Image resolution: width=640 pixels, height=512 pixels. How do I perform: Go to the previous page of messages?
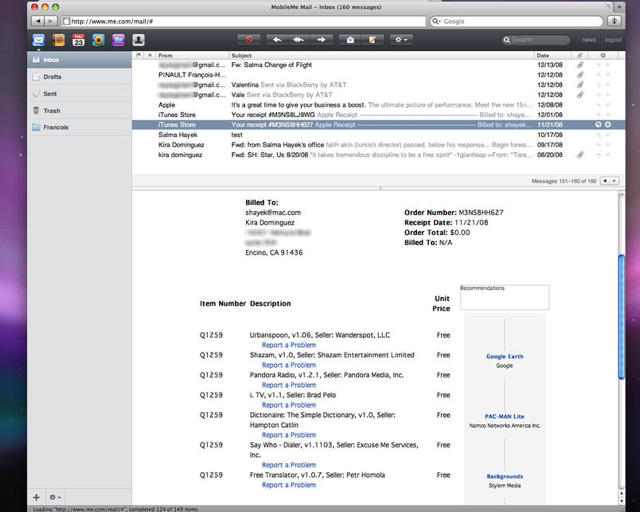[x=604, y=181]
